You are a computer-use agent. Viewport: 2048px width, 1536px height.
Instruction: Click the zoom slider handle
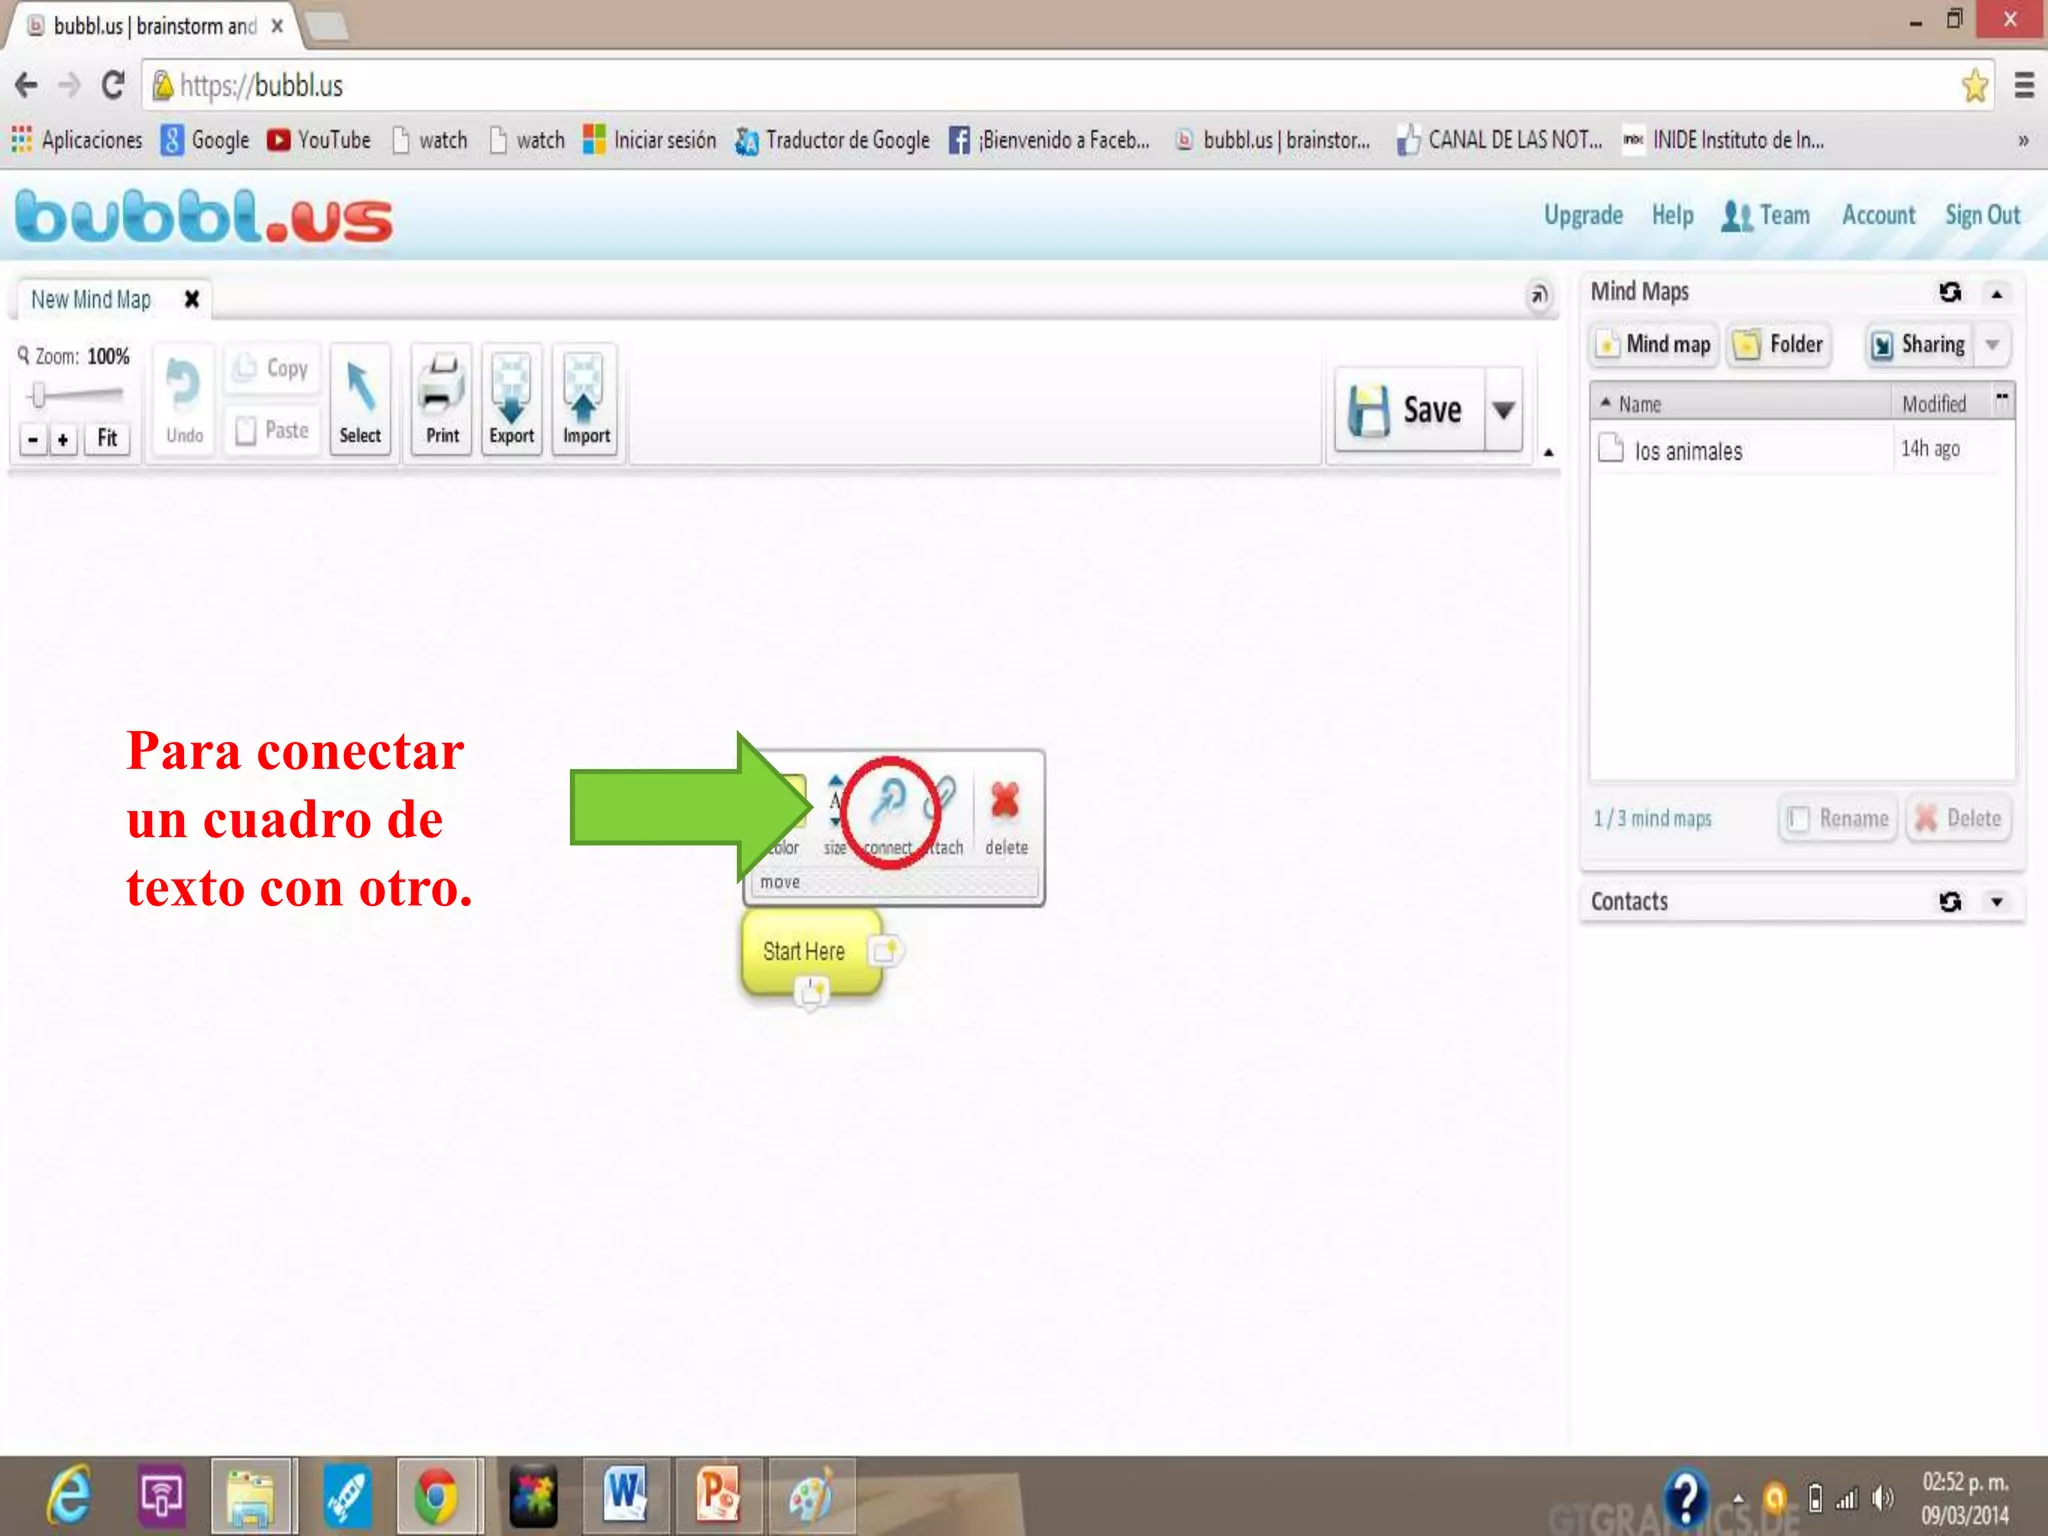pos(38,395)
